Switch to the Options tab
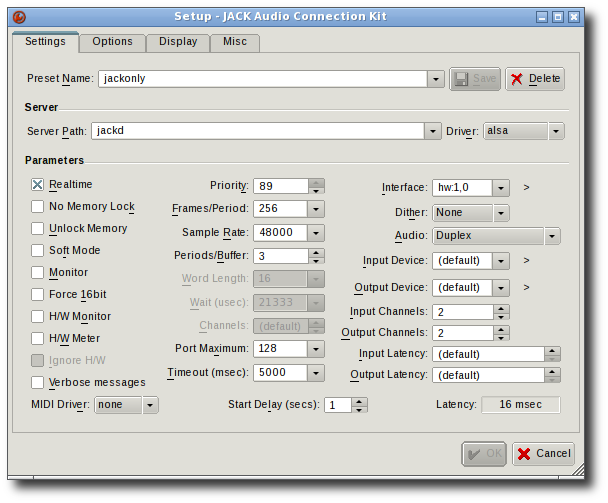The width and height of the screenshot is (608, 503). pyautogui.click(x=112, y=42)
